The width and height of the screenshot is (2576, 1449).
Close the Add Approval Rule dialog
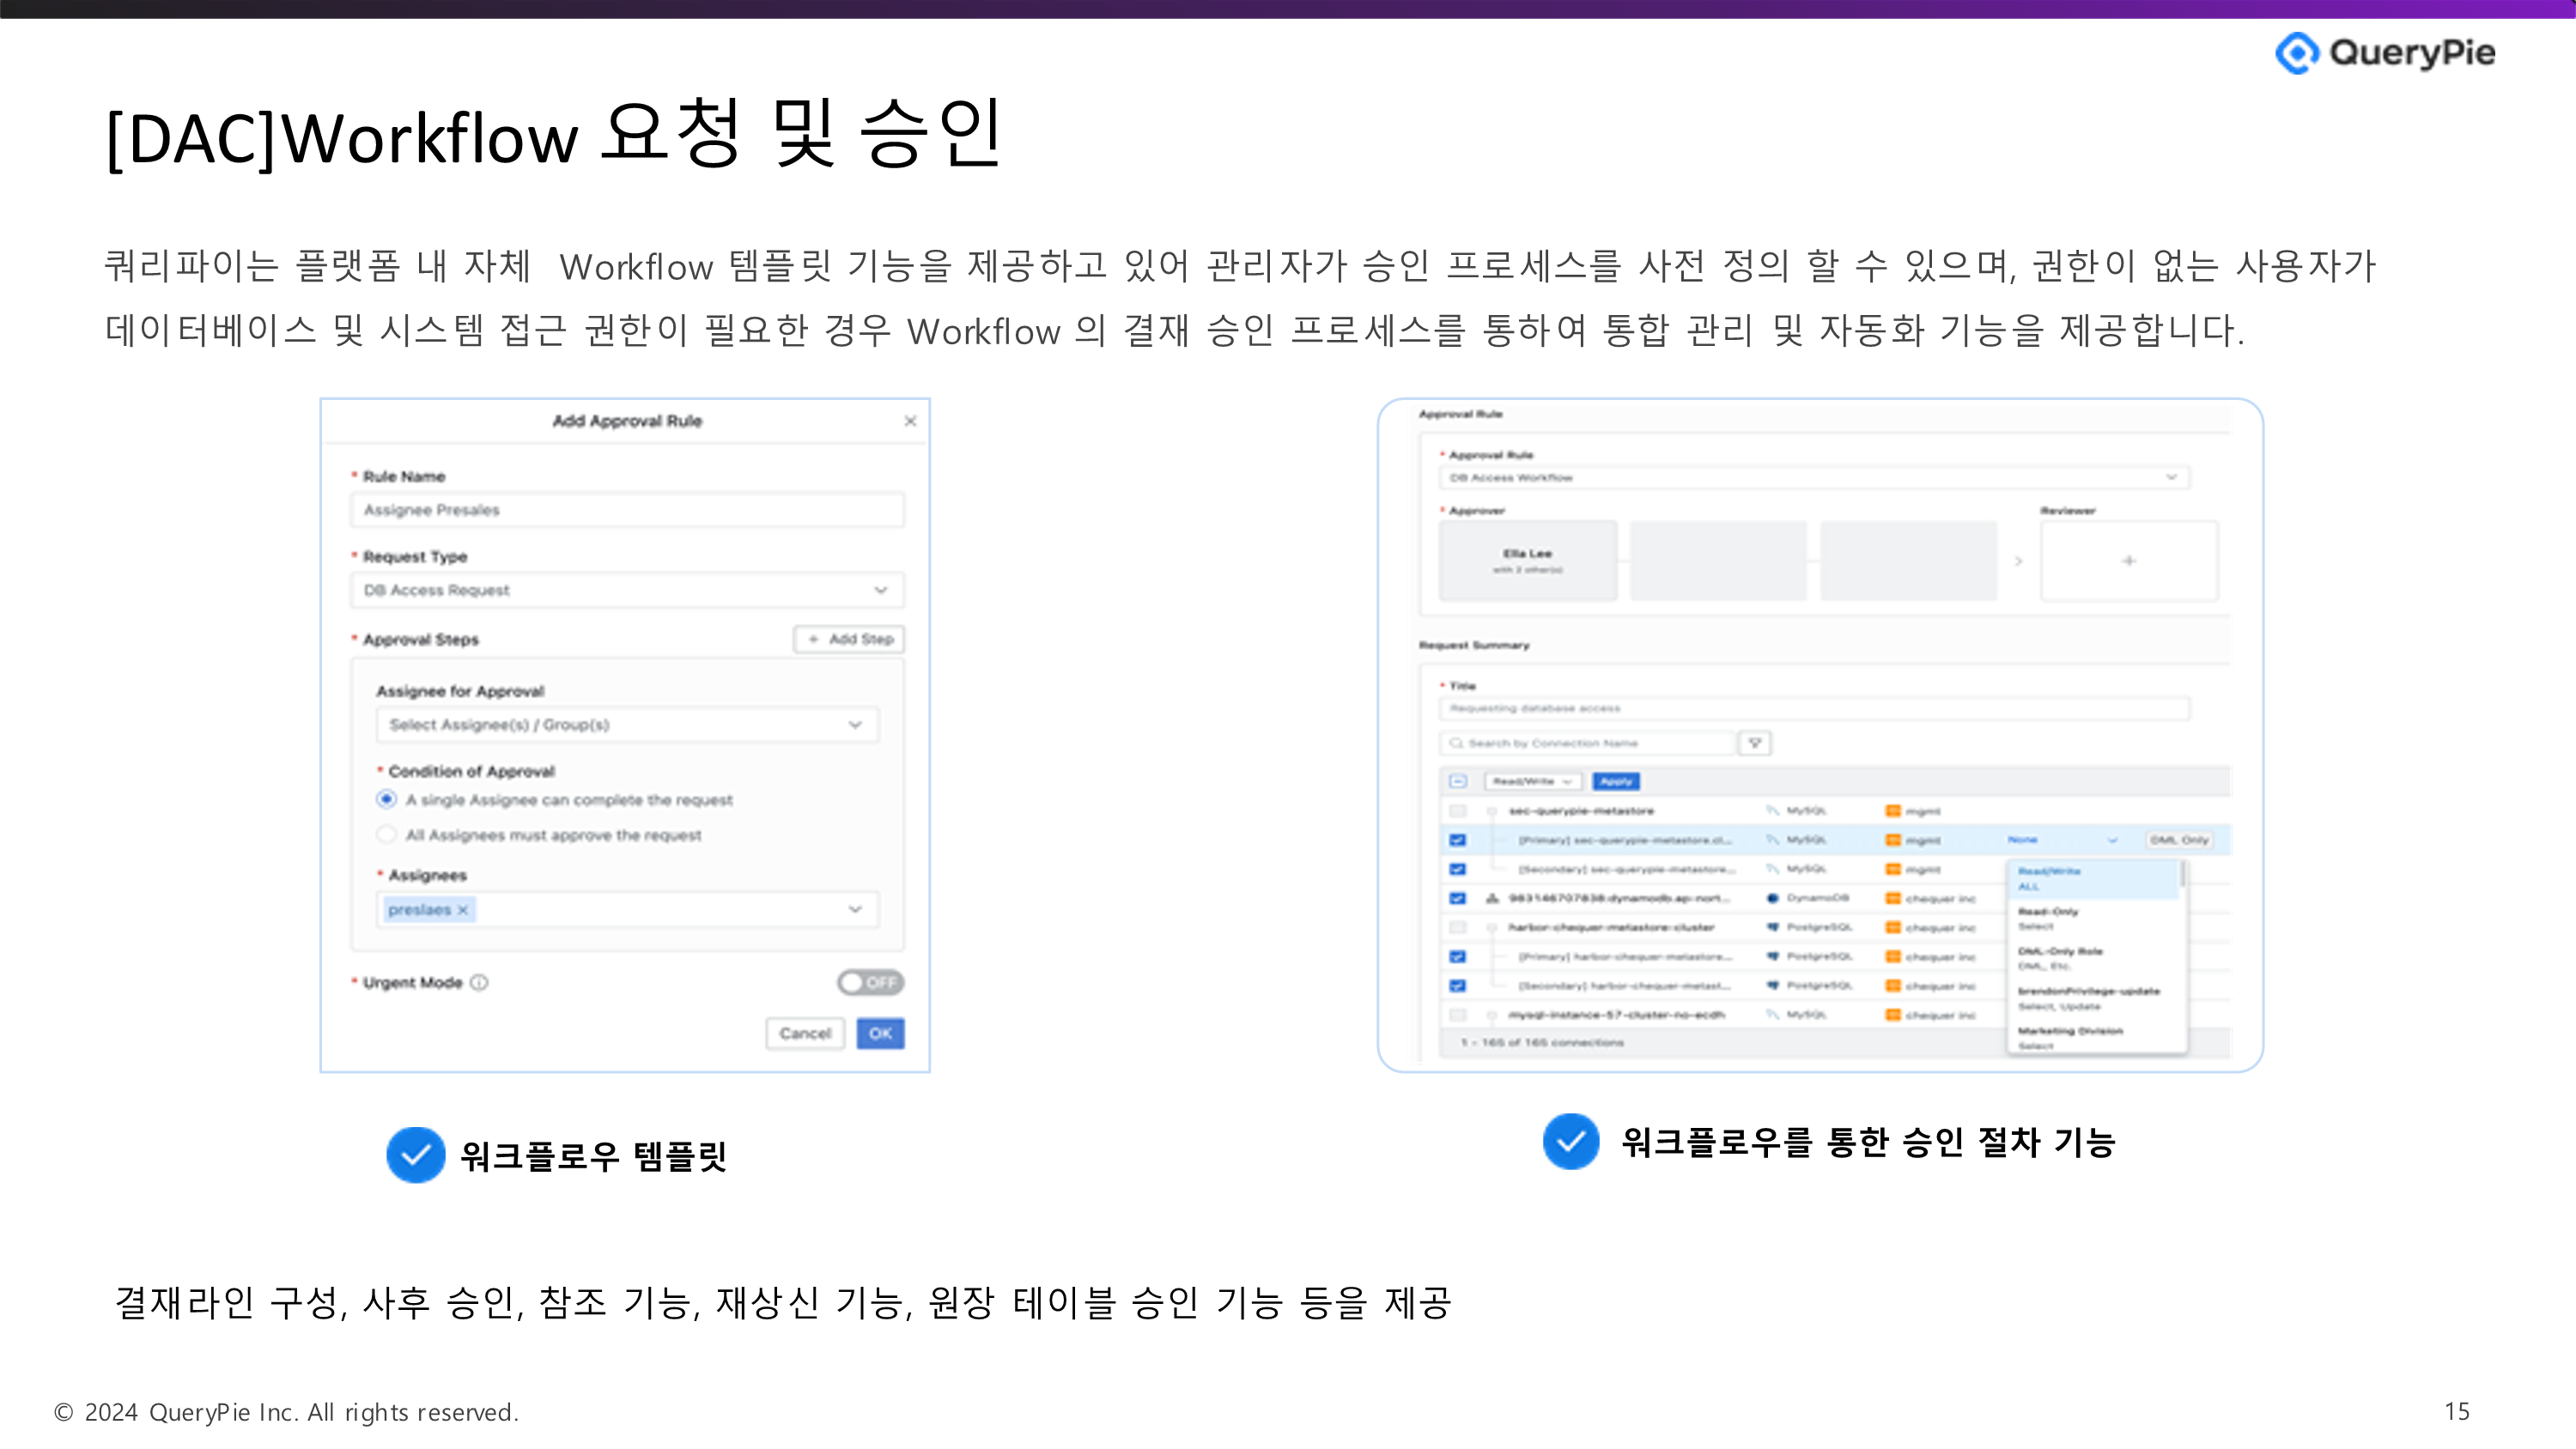click(x=910, y=421)
